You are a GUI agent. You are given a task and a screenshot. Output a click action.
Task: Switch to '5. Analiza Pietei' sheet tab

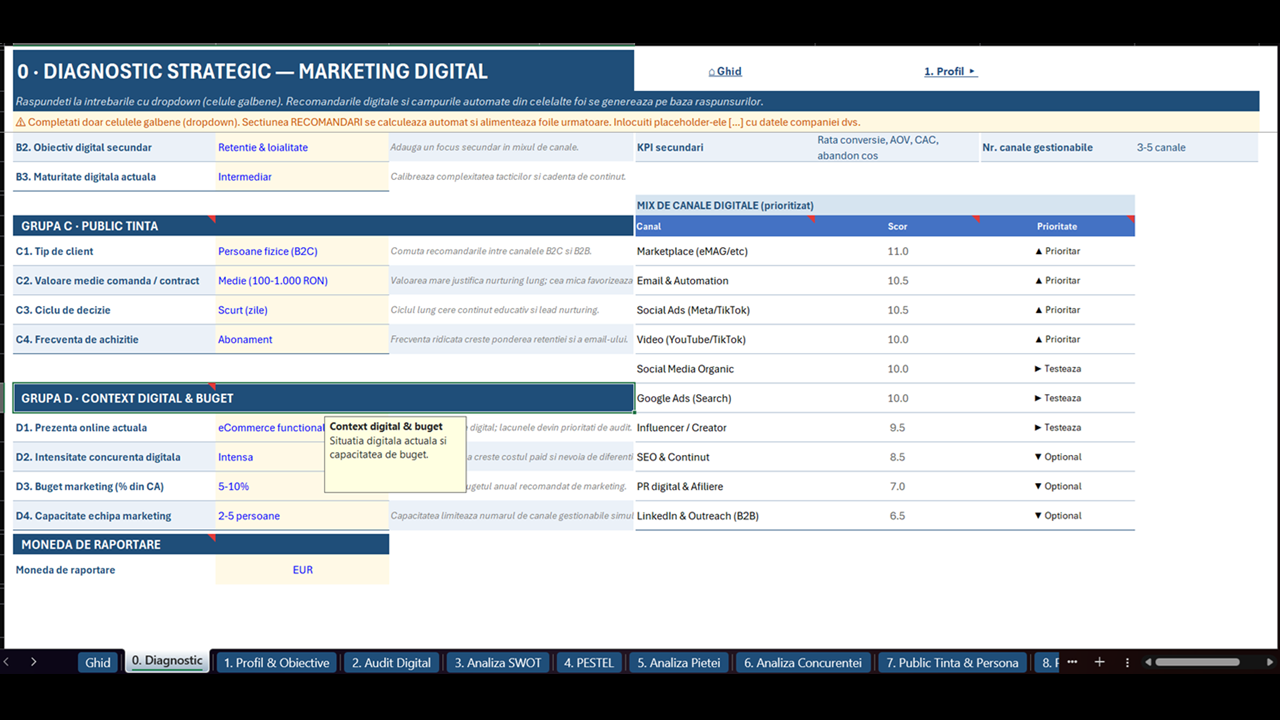click(x=678, y=662)
